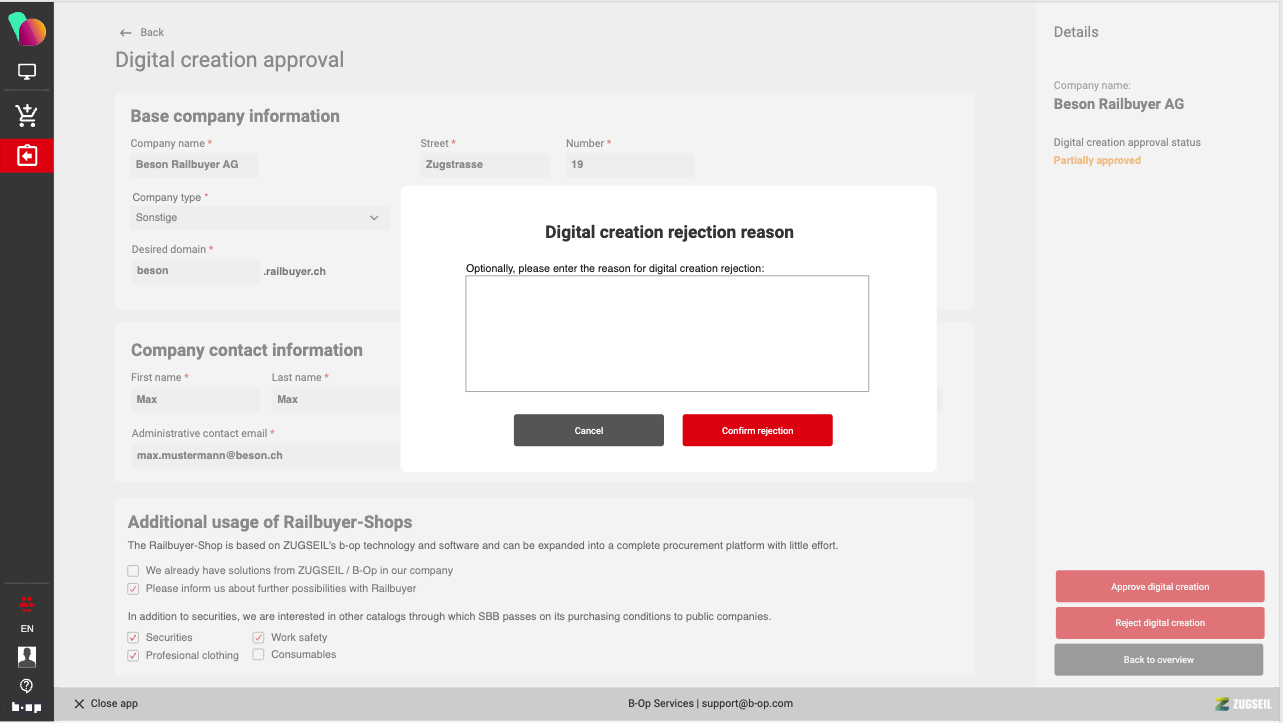The width and height of the screenshot is (1283, 723).
Task: Click the red users group icon
Action: 27,603
